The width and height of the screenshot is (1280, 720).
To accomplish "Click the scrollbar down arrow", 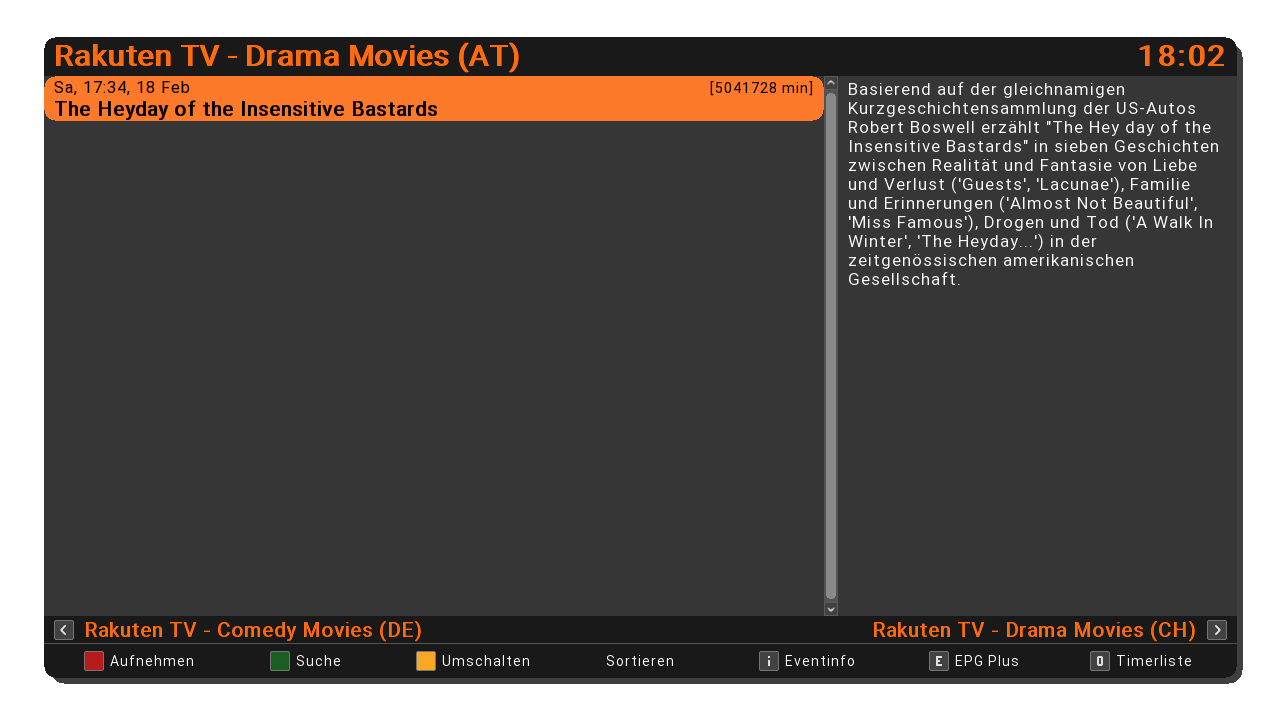I will tap(831, 608).
